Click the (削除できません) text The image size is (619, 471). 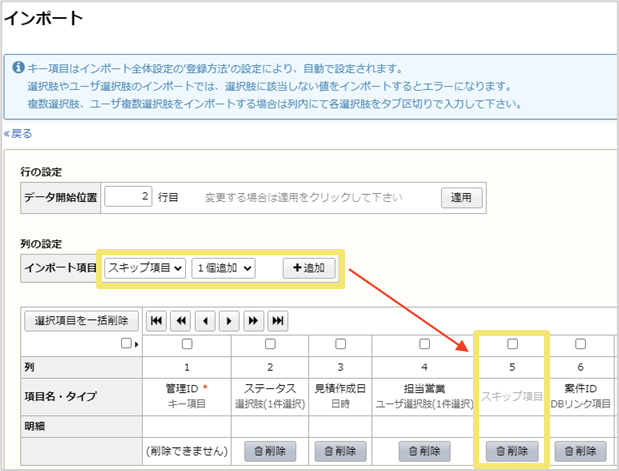[187, 451]
